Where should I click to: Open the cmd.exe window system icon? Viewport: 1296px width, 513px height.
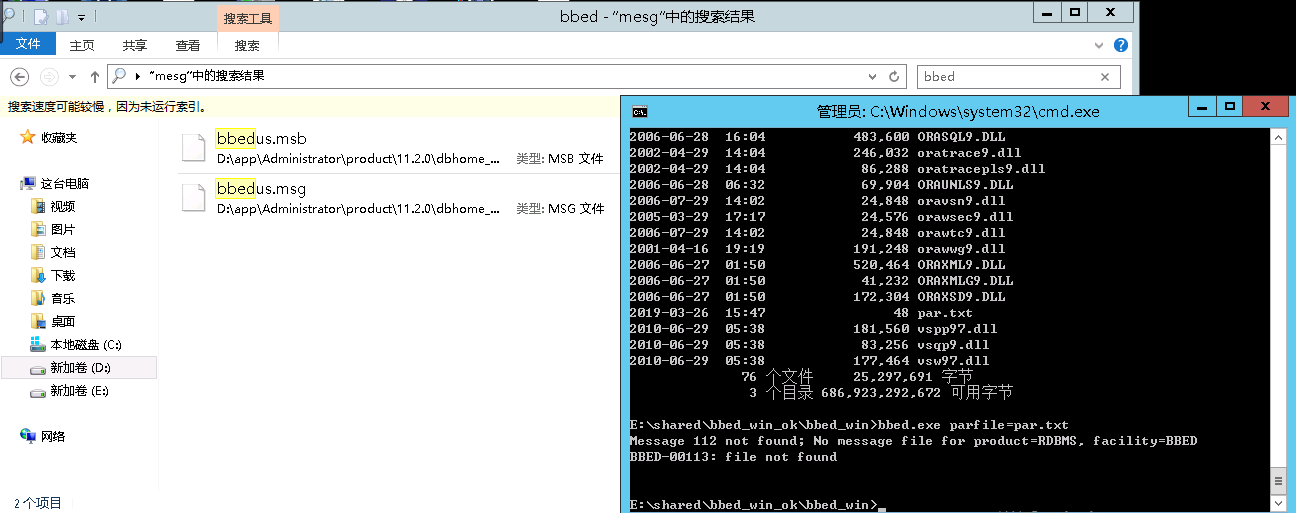640,111
